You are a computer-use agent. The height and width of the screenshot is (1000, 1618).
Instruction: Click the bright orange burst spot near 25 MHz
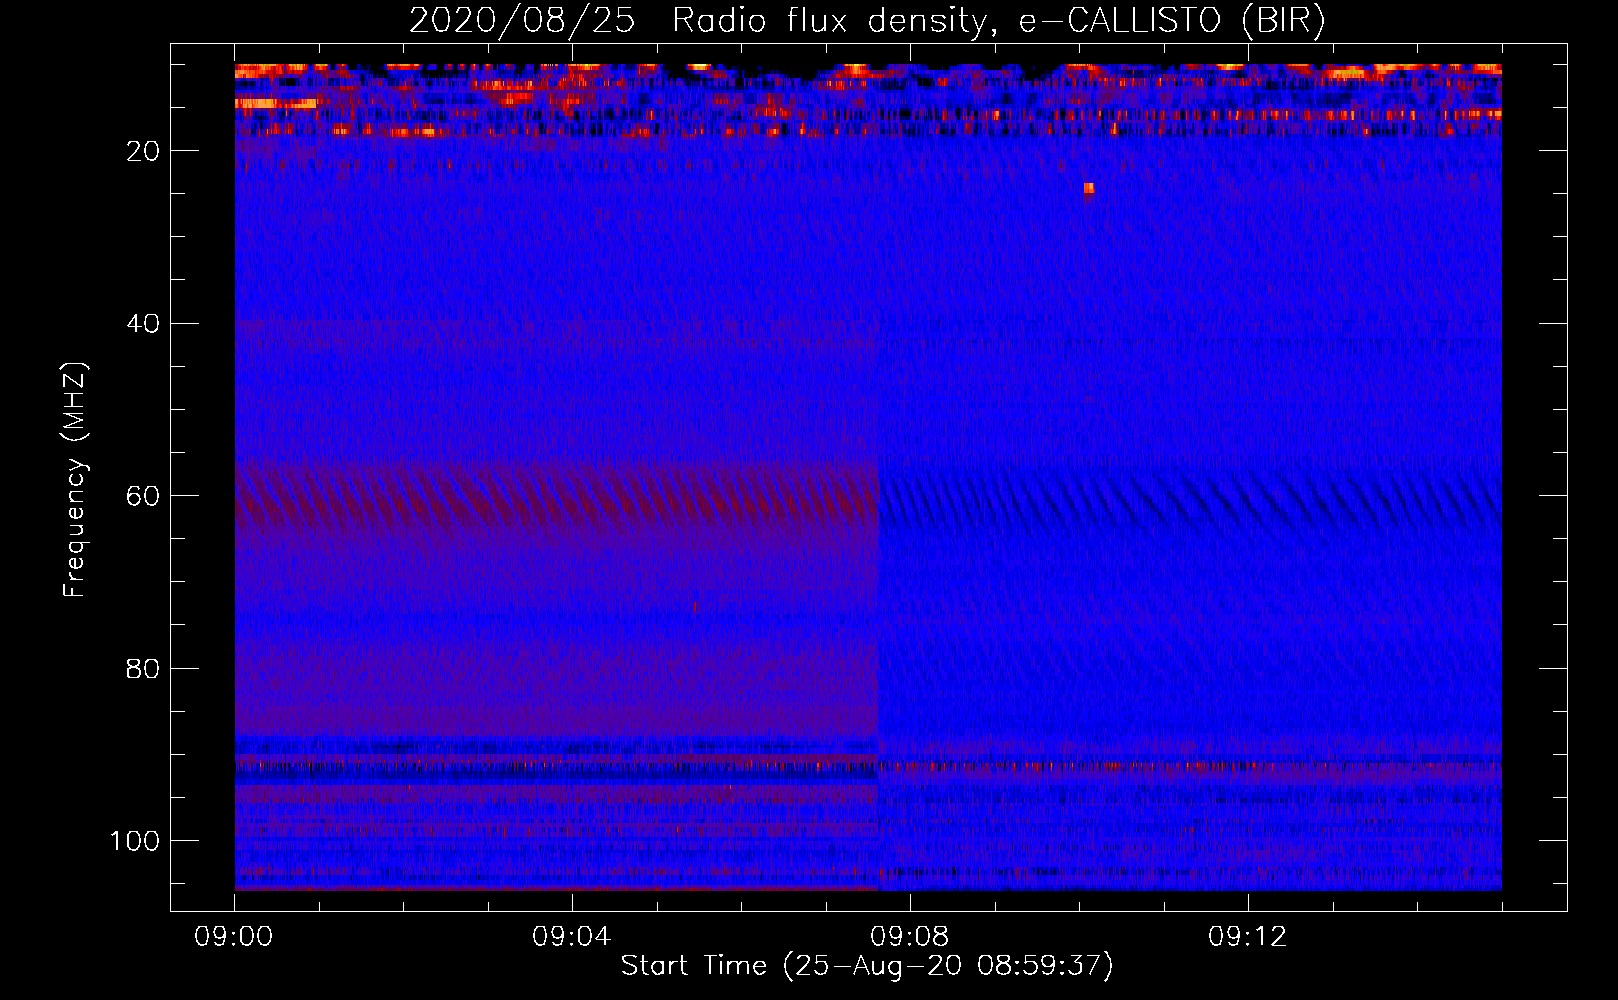pyautogui.click(x=1089, y=189)
